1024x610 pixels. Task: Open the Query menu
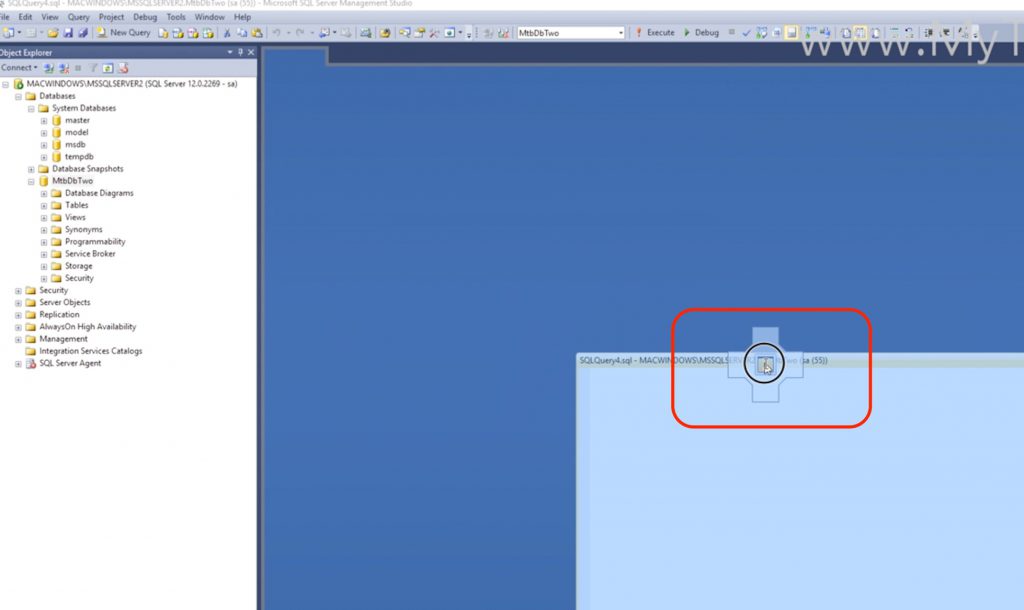[x=79, y=16]
